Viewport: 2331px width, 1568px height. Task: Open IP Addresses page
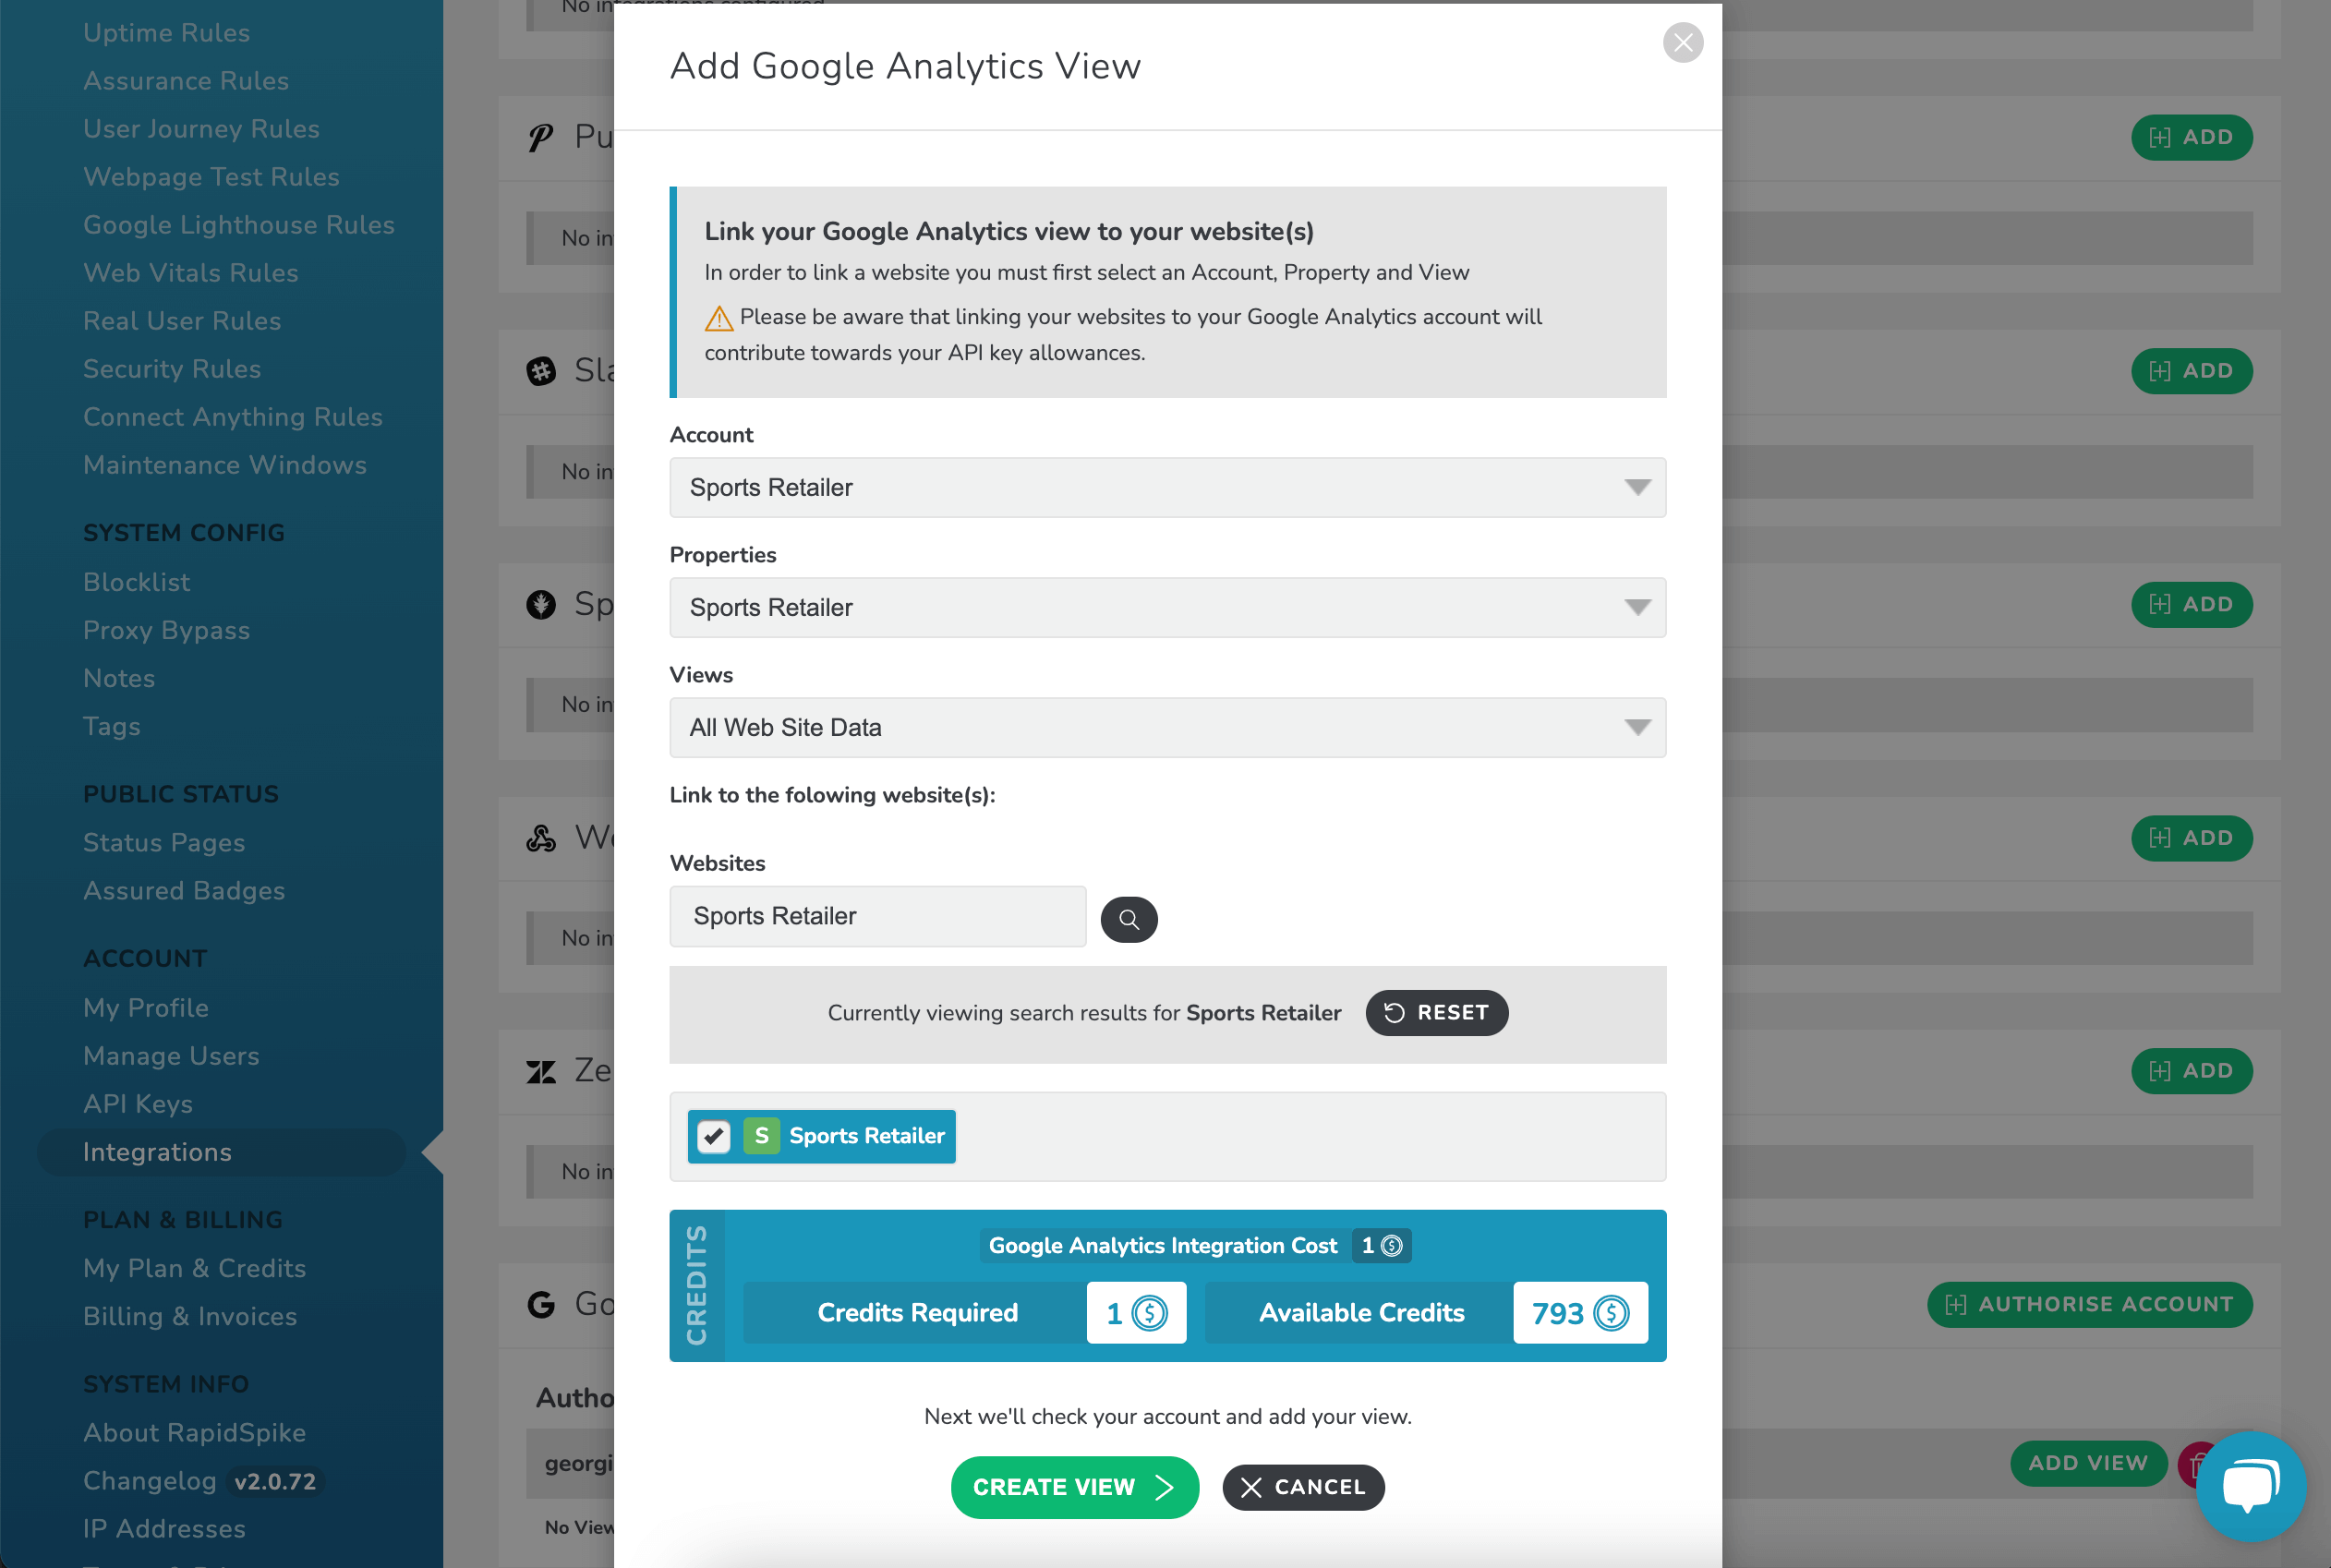(164, 1528)
